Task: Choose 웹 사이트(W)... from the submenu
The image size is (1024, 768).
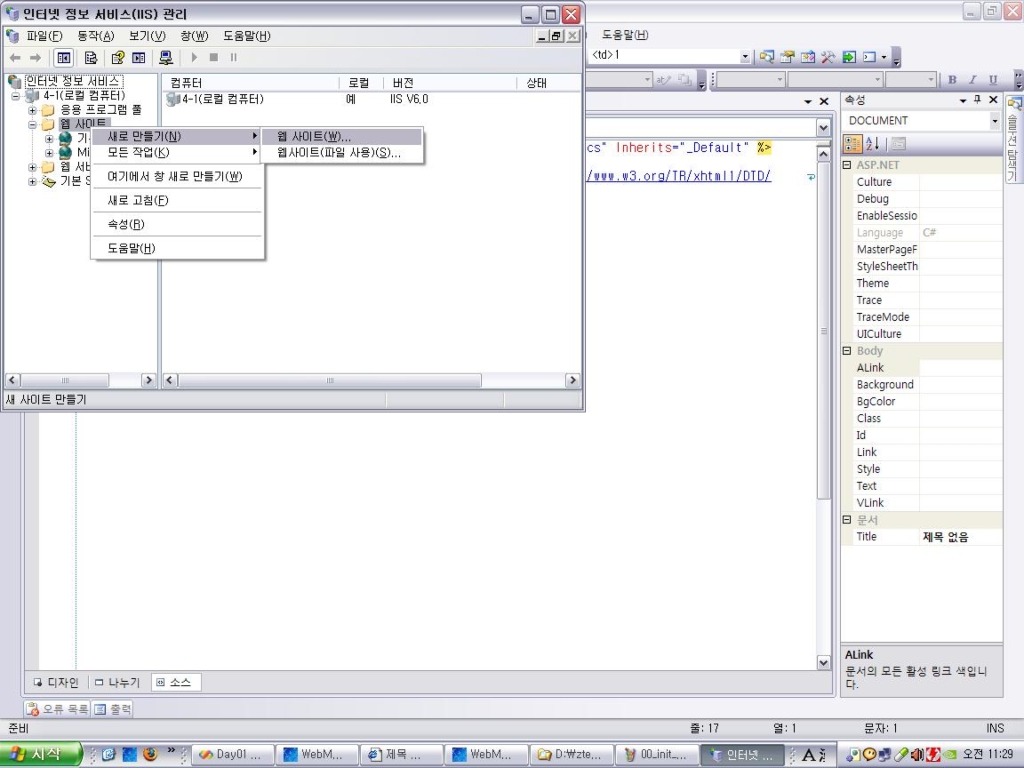Action: [342, 136]
